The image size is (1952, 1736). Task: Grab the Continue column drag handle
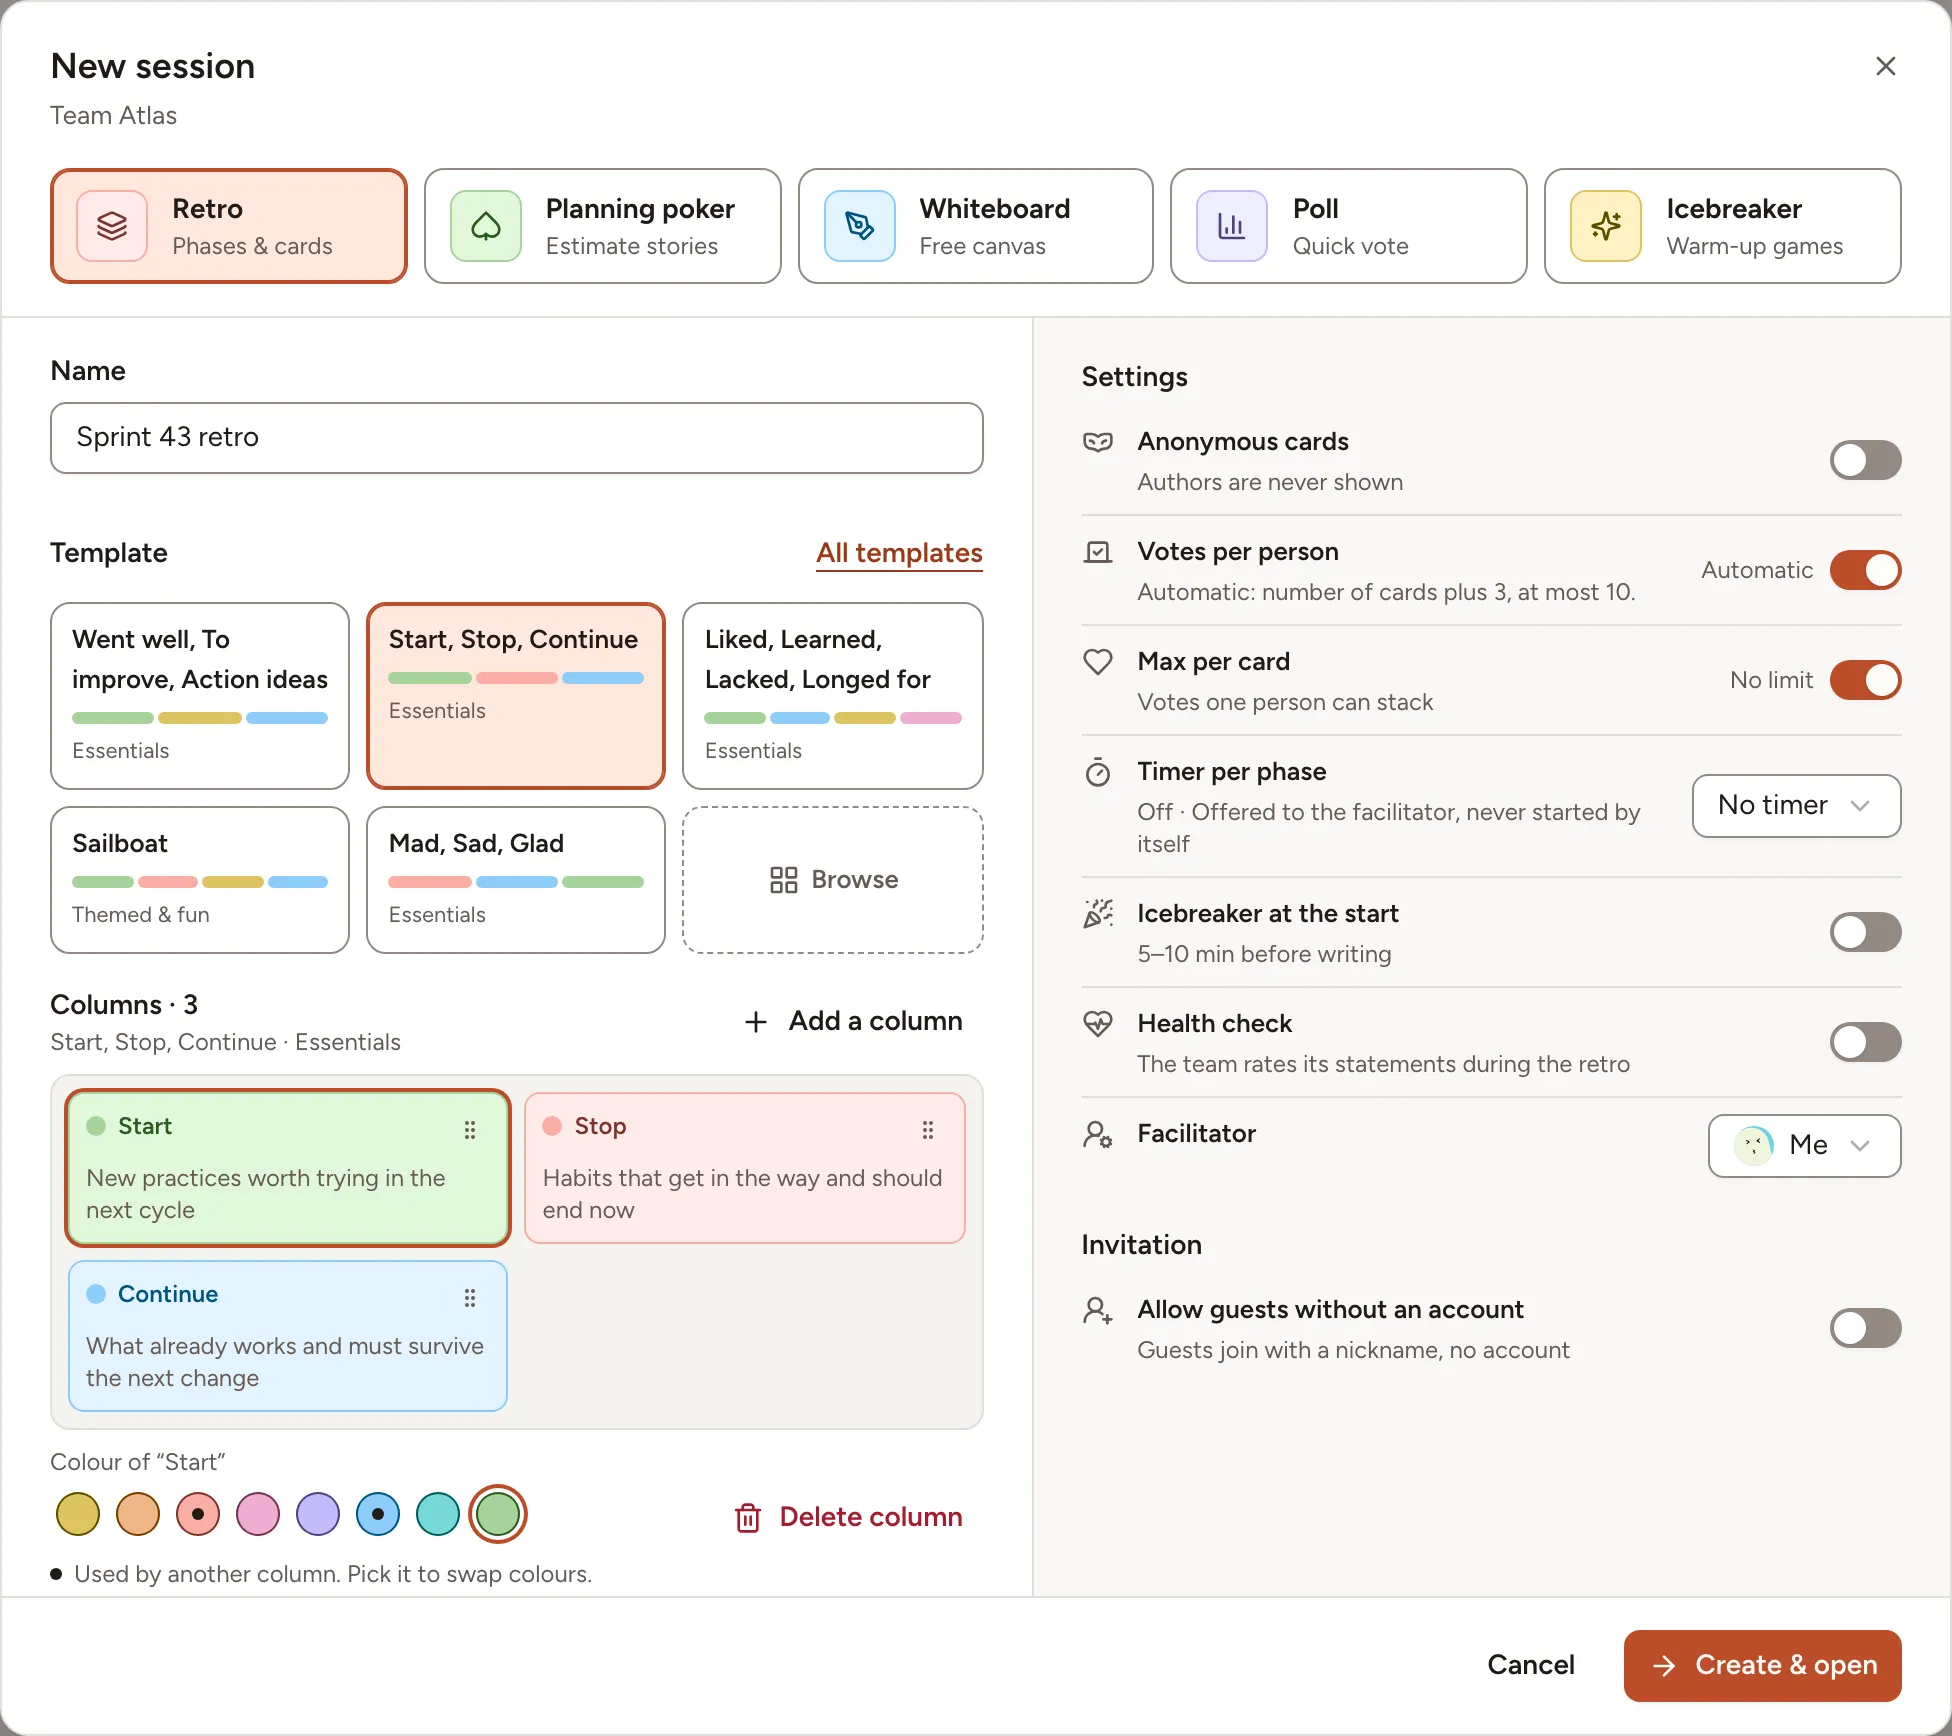[x=470, y=1298]
